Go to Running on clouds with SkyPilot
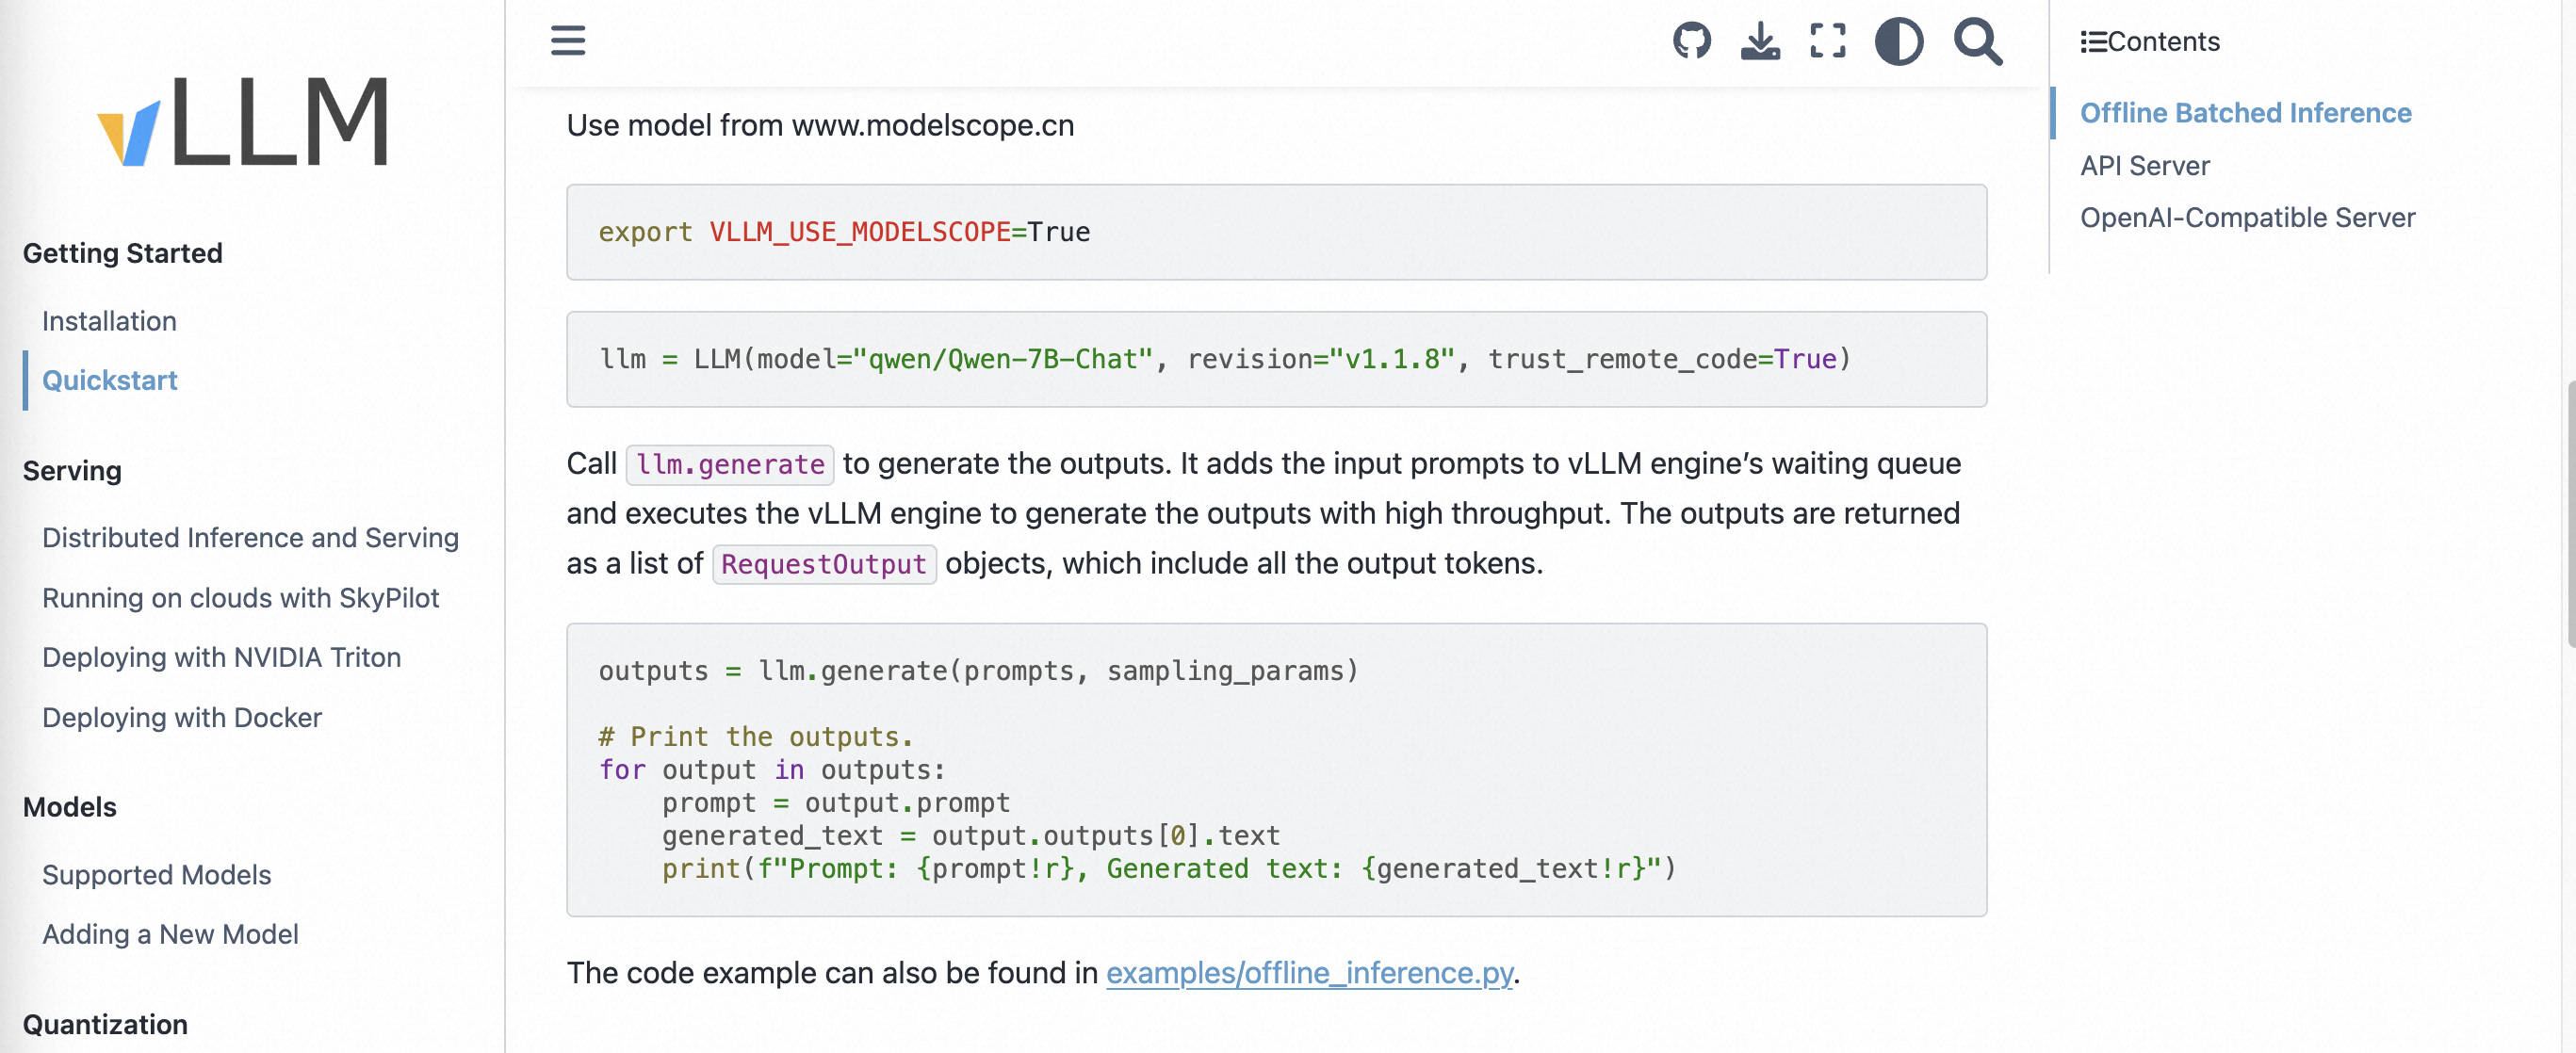The height and width of the screenshot is (1053, 2576). pyautogui.click(x=240, y=598)
